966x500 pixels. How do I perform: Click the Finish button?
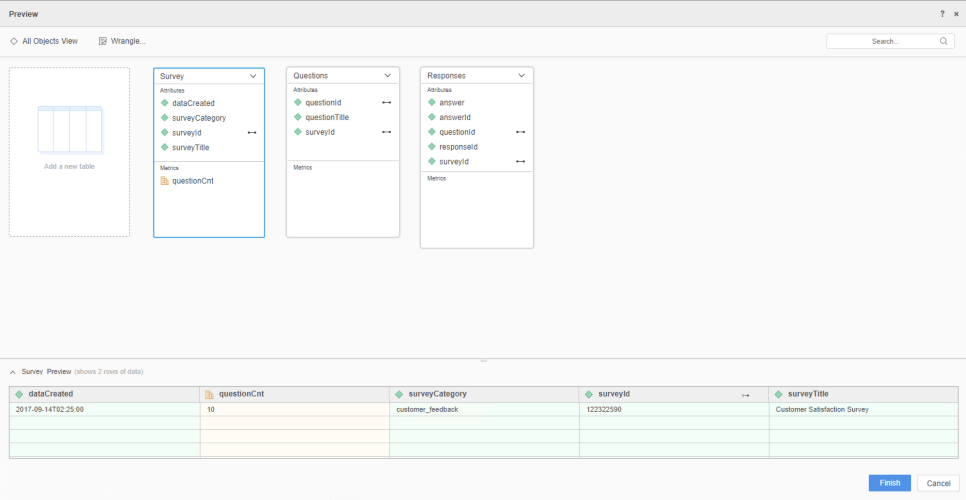click(889, 483)
